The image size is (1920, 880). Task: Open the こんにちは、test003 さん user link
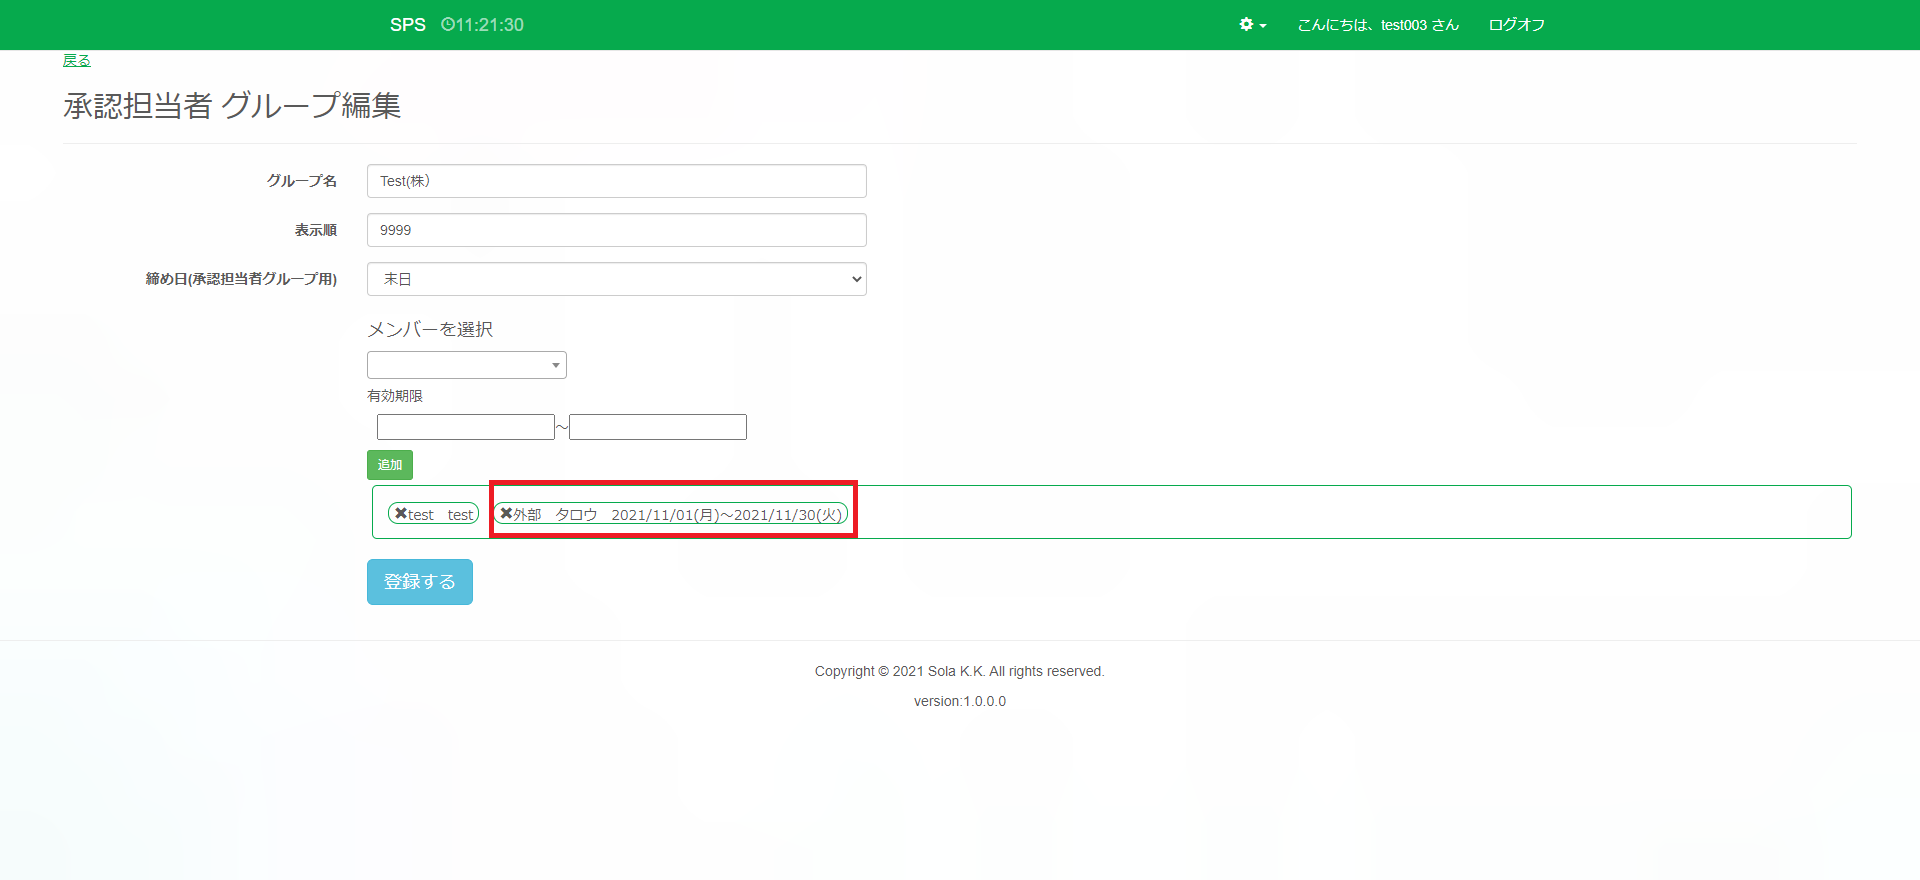(x=1378, y=25)
